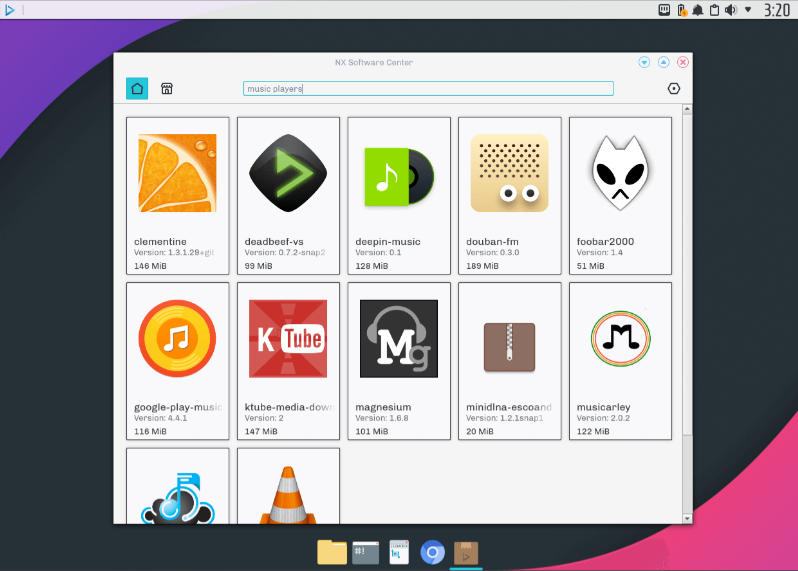The width and height of the screenshot is (798, 571).
Task: Open the deadbeef-vs app icon
Action: [x=288, y=173]
